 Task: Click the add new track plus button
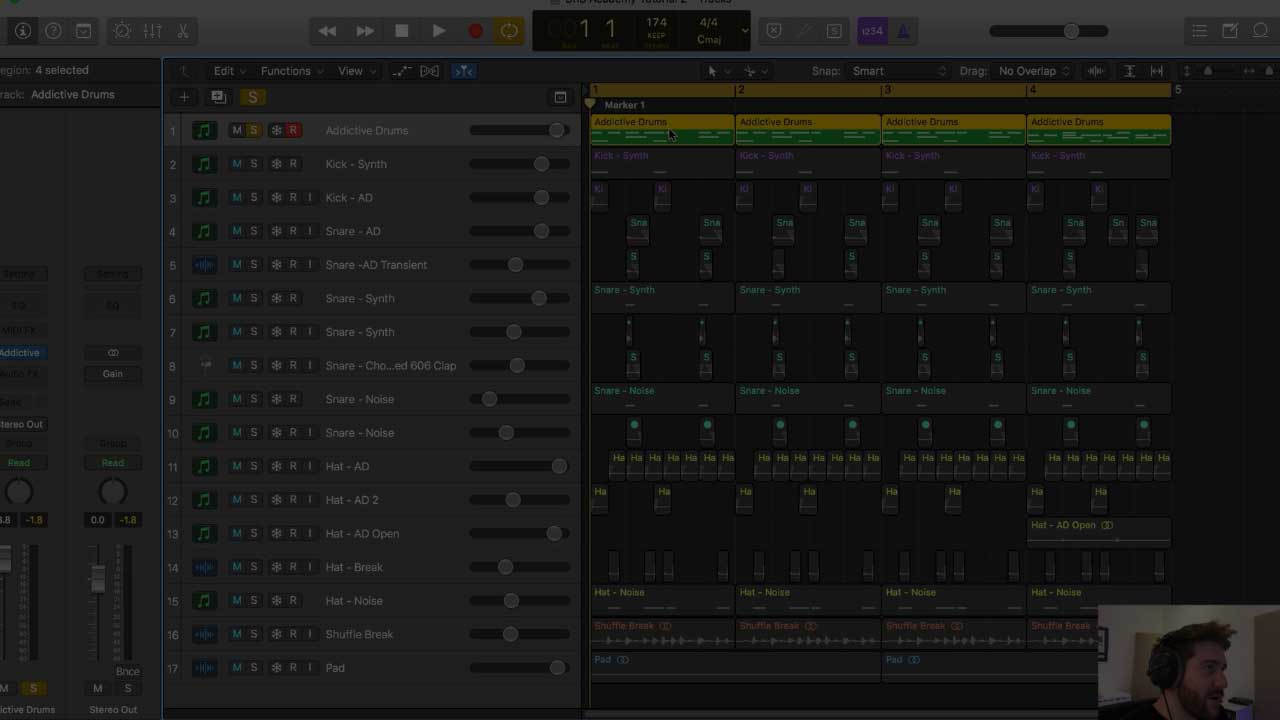click(184, 97)
